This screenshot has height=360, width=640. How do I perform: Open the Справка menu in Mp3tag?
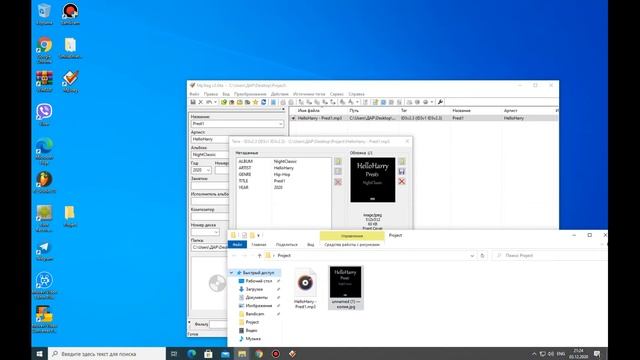point(356,94)
